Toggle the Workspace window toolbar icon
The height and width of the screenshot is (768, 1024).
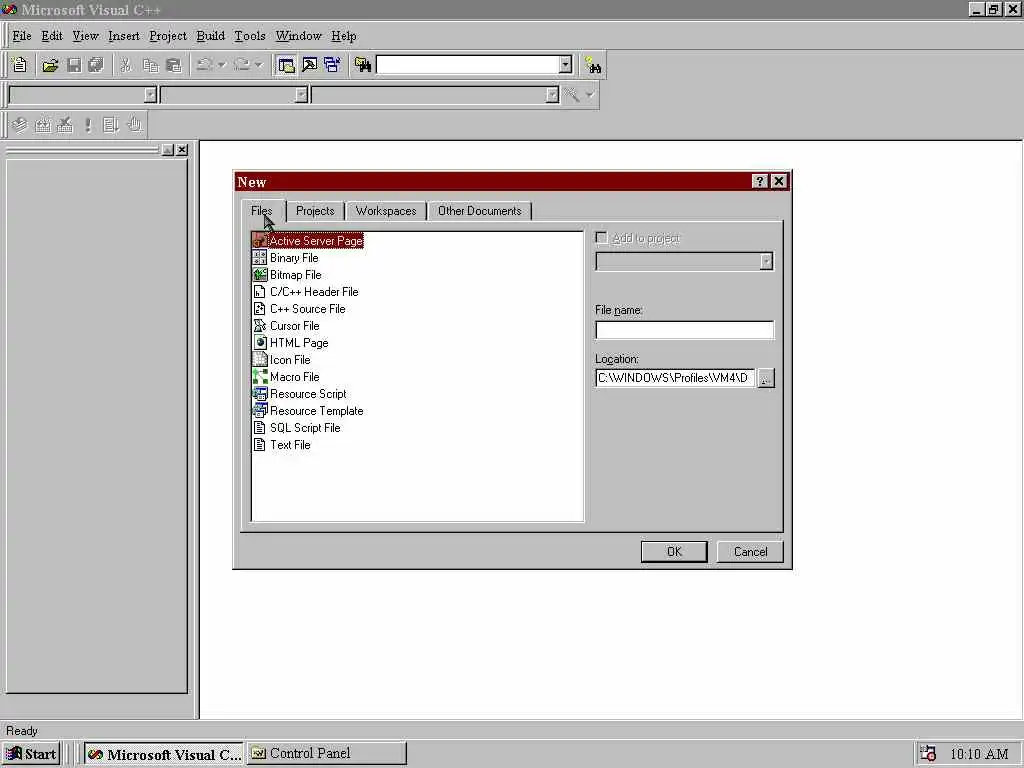[x=286, y=65]
